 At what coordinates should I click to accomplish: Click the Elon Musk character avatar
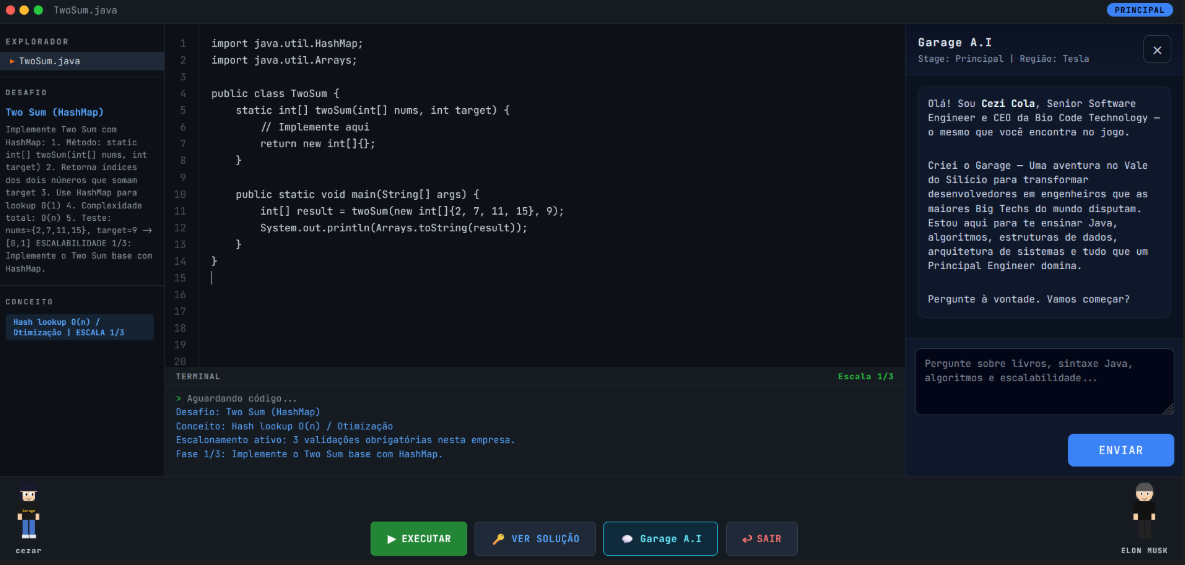click(x=1145, y=511)
